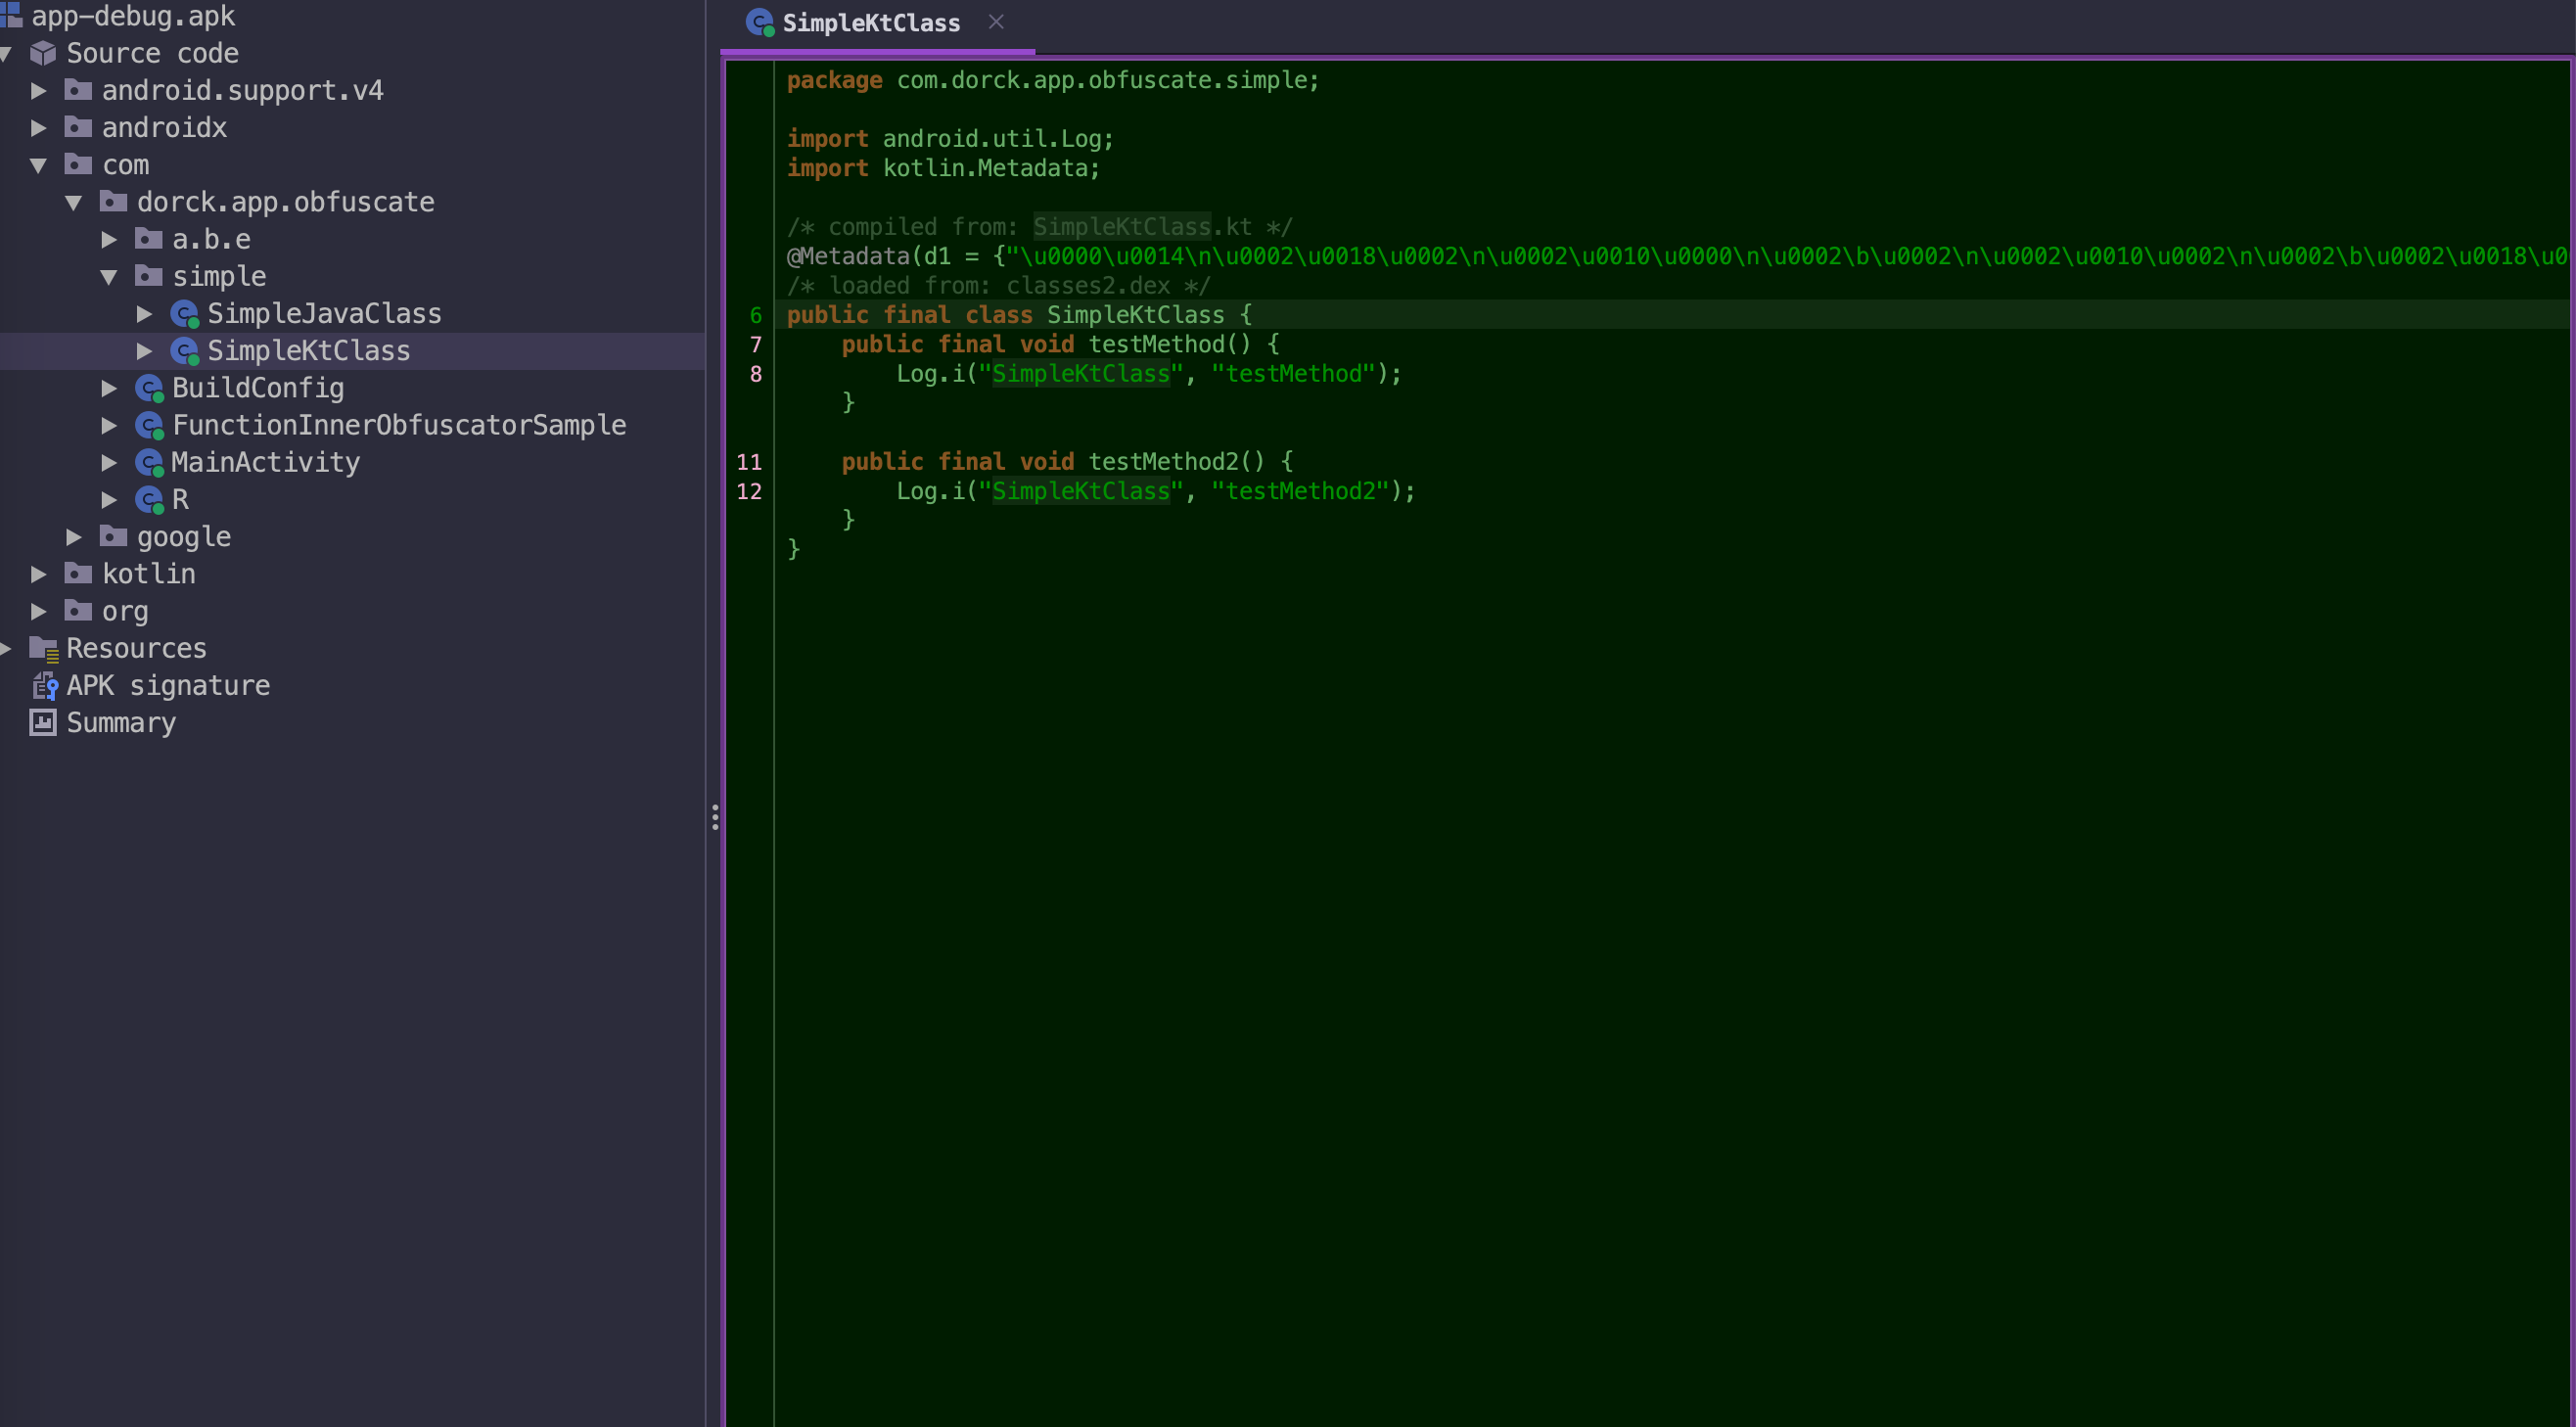This screenshot has height=1427, width=2576.
Task: Click the SimpleJavaClass class icon
Action: pyautogui.click(x=184, y=314)
